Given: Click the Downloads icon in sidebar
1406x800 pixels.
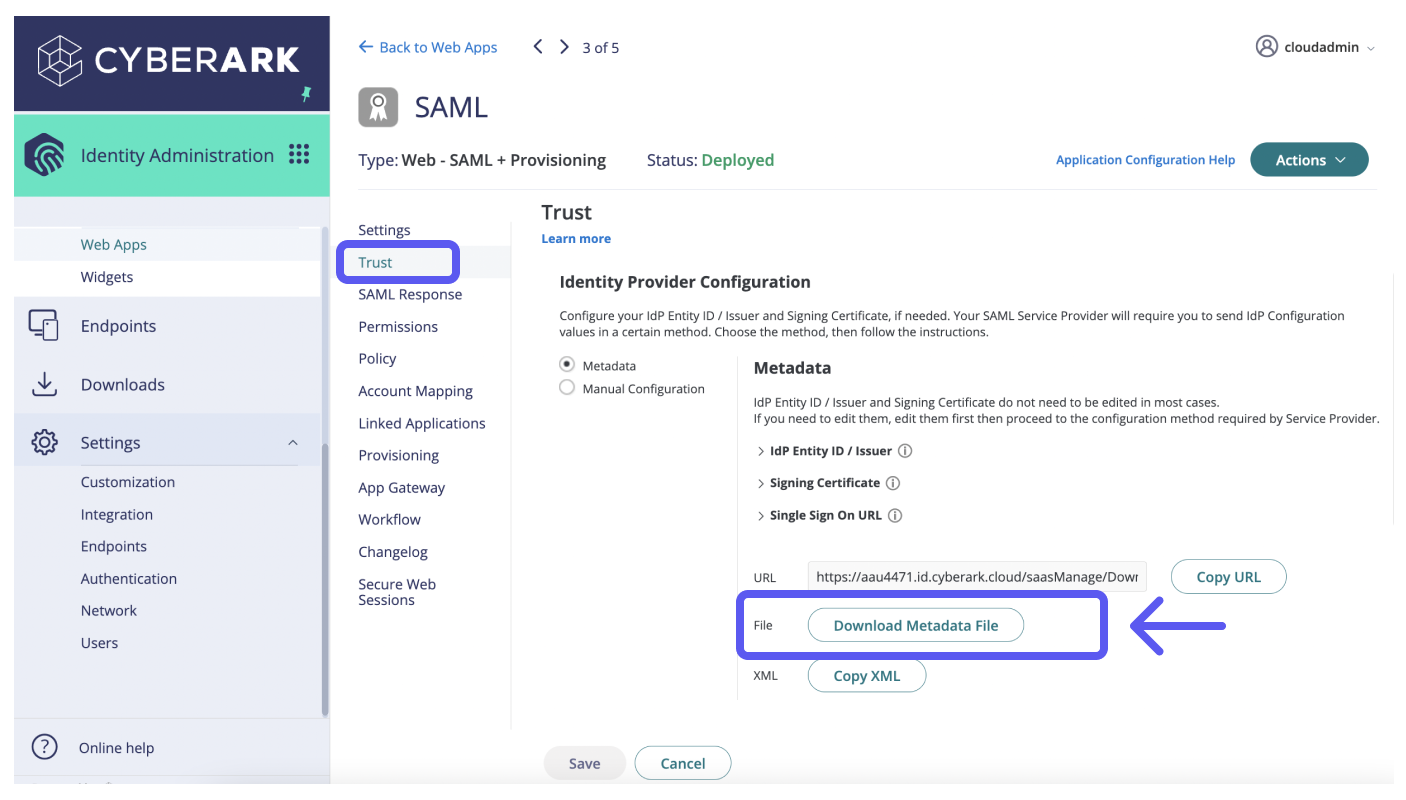Looking at the screenshot, I should (44, 384).
